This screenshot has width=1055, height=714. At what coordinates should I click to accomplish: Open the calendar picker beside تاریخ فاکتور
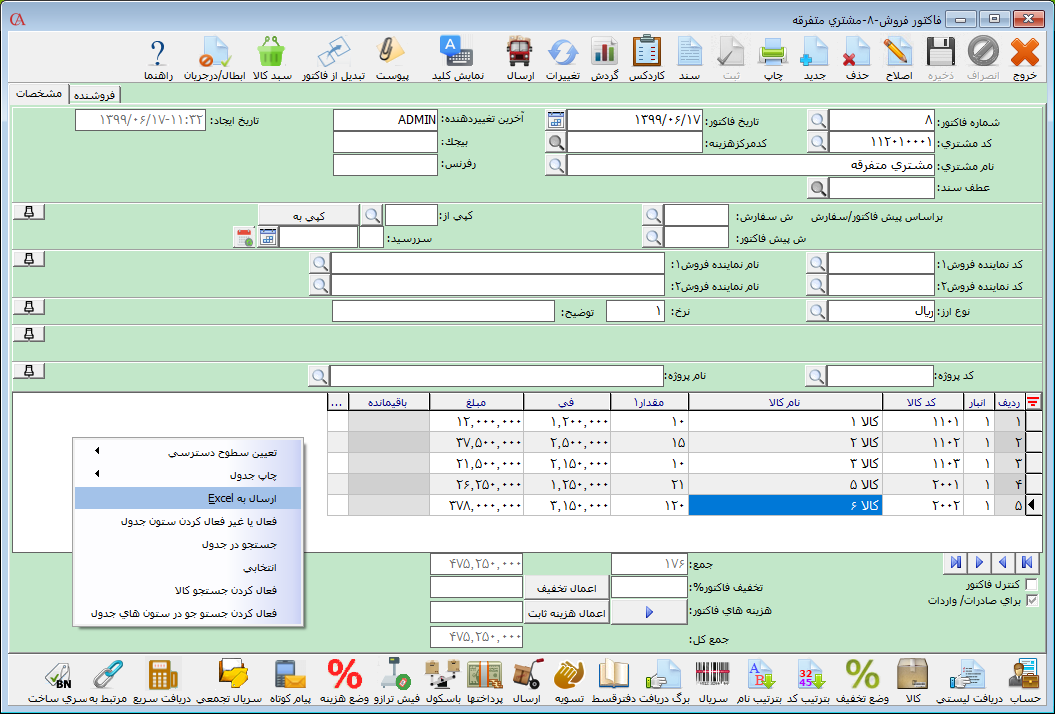pyautogui.click(x=555, y=120)
